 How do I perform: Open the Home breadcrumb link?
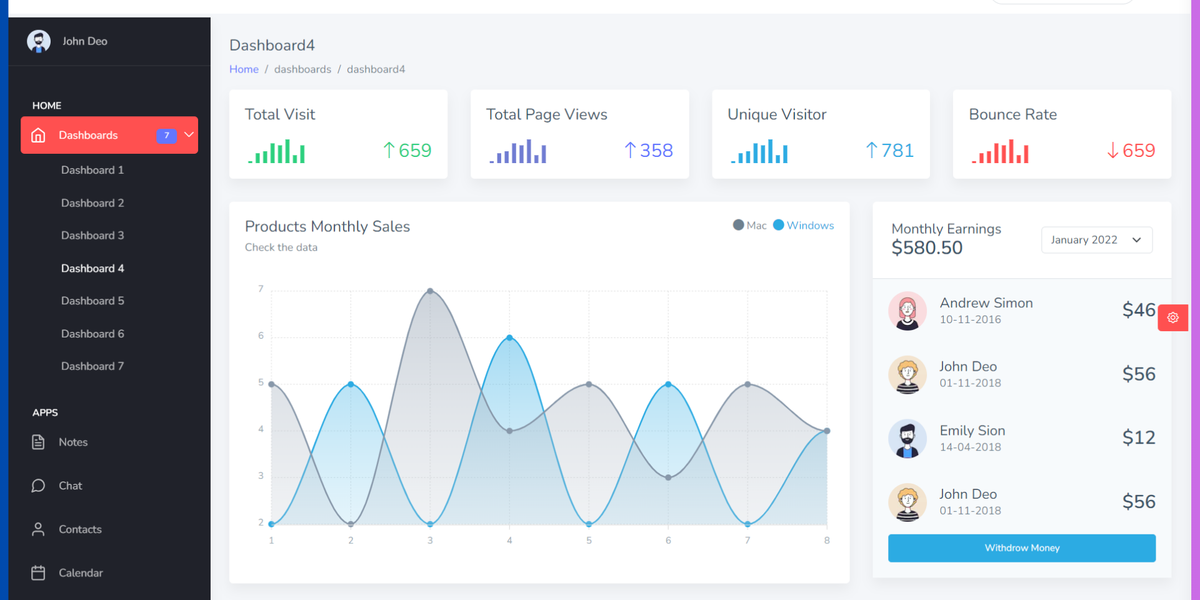tap(244, 69)
